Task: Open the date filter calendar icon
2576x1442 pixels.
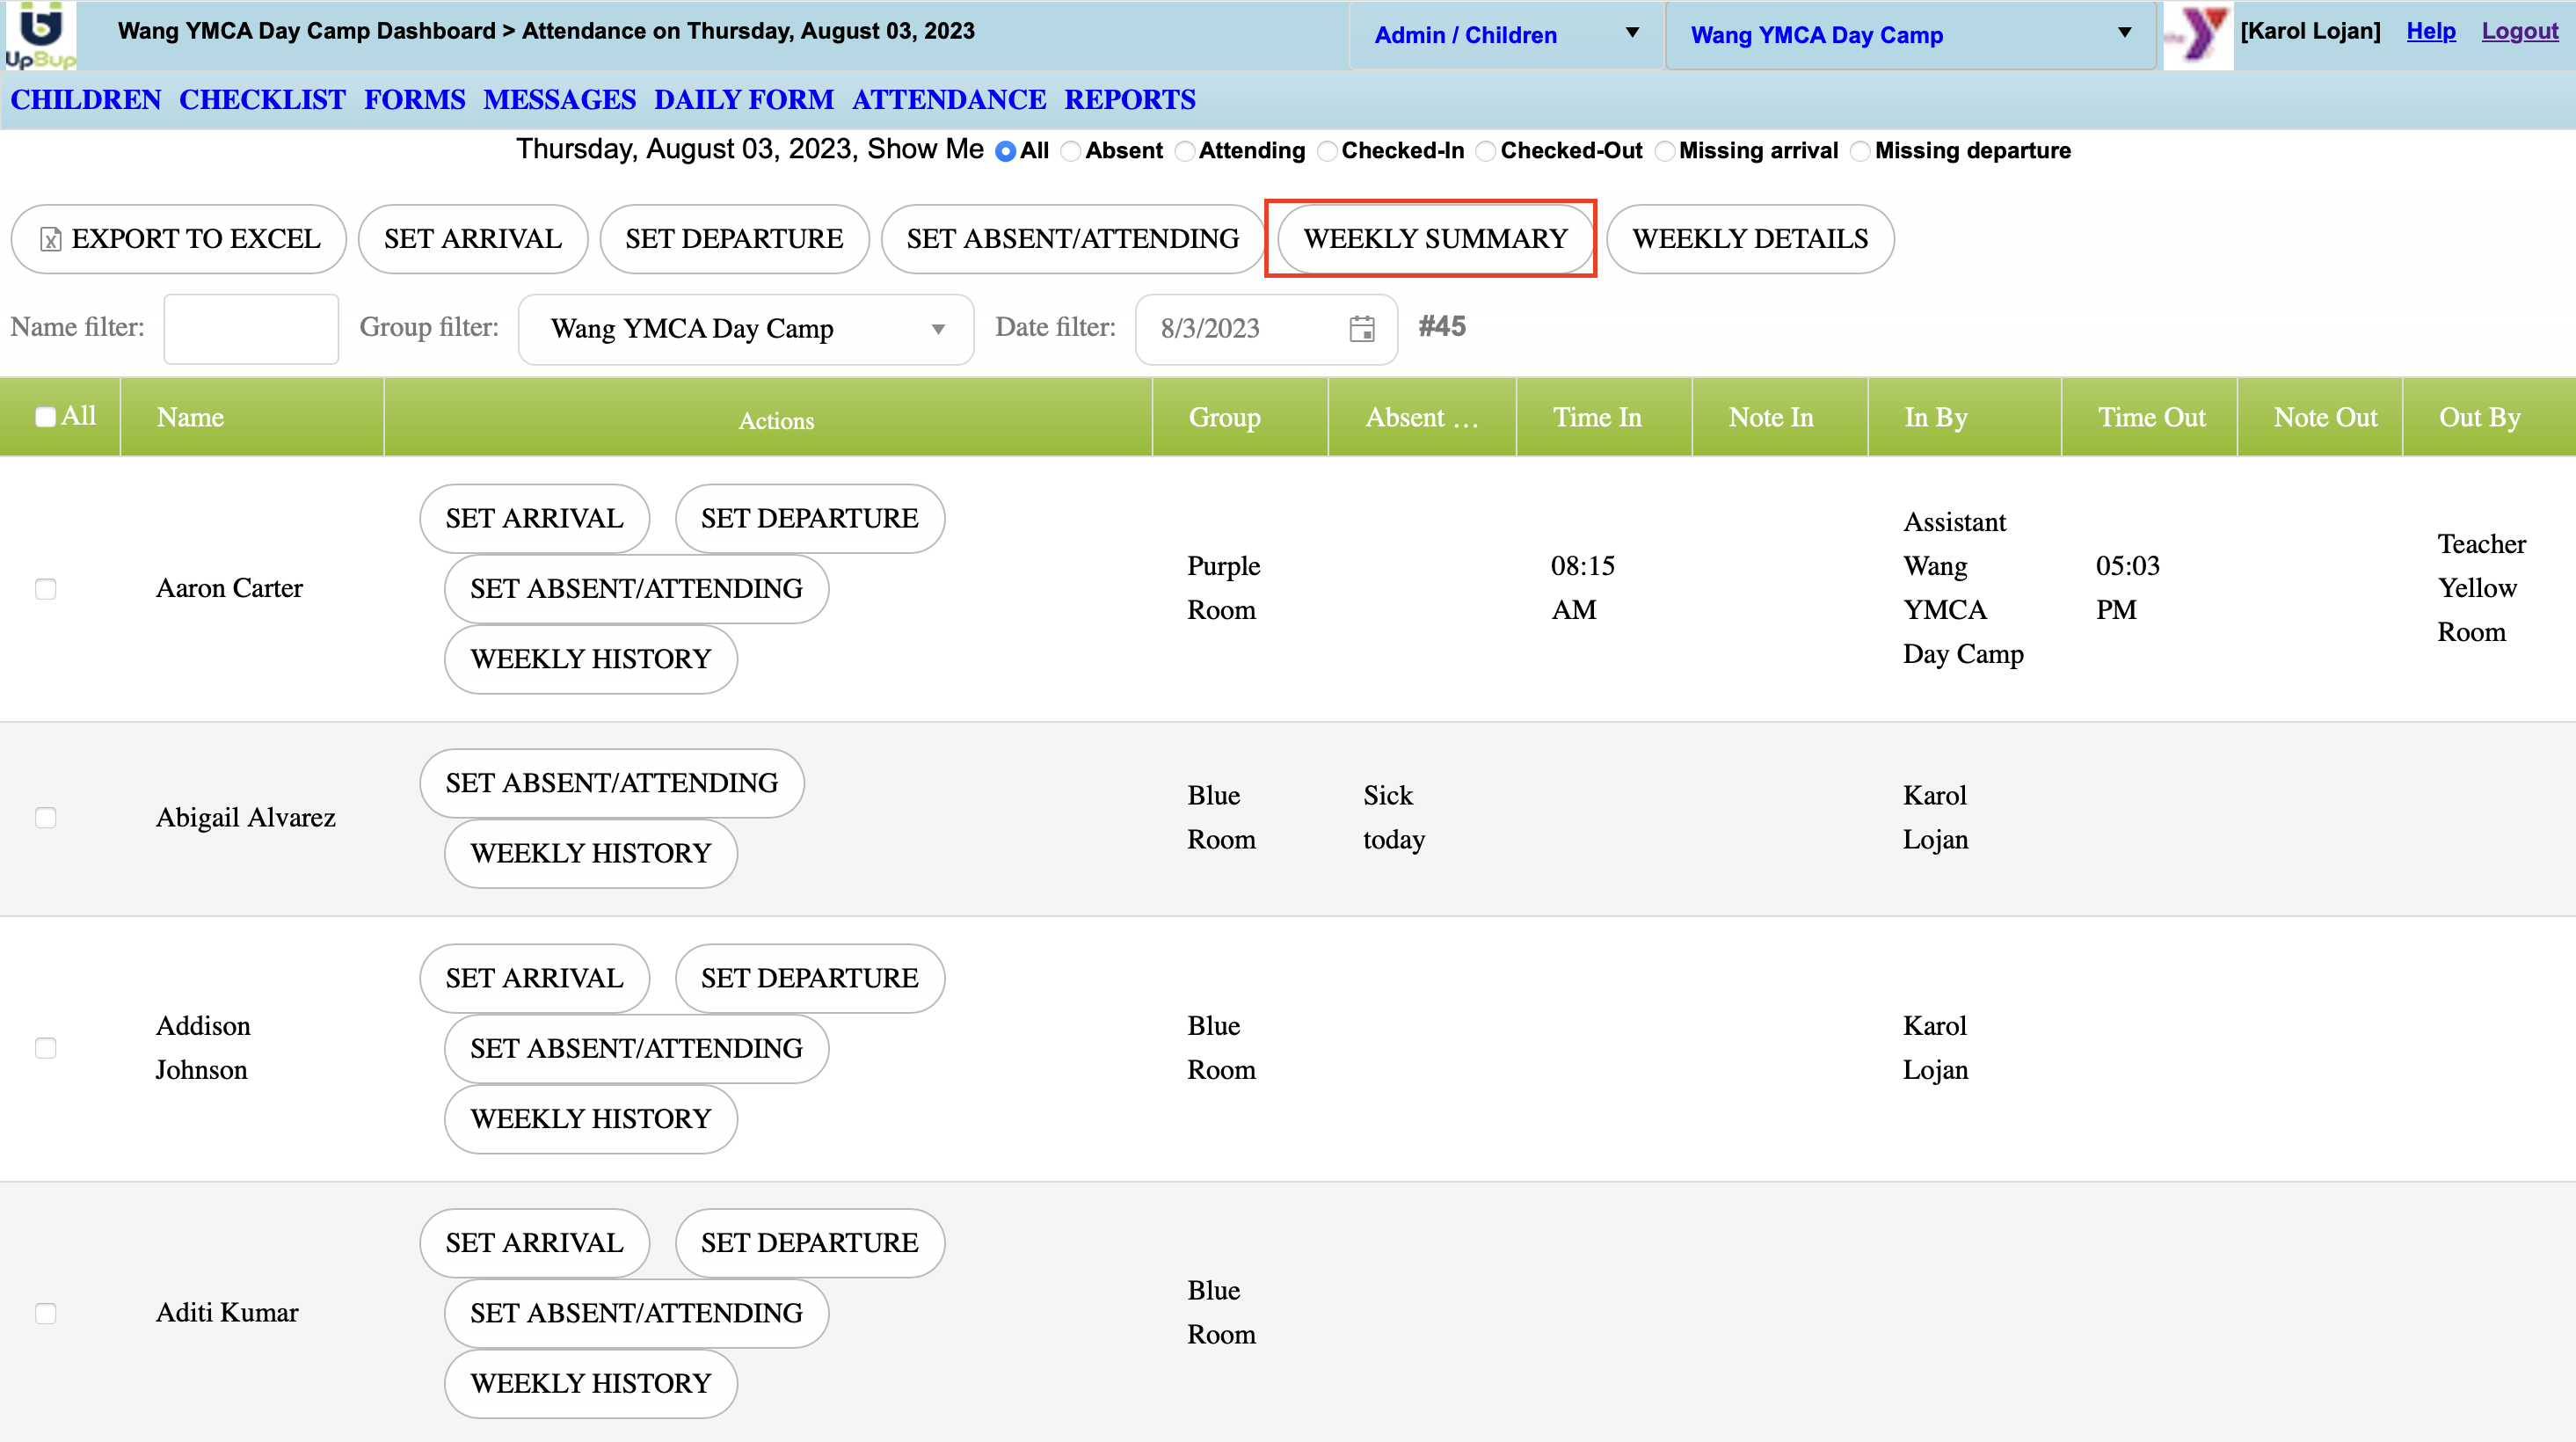Action: [x=1361, y=328]
